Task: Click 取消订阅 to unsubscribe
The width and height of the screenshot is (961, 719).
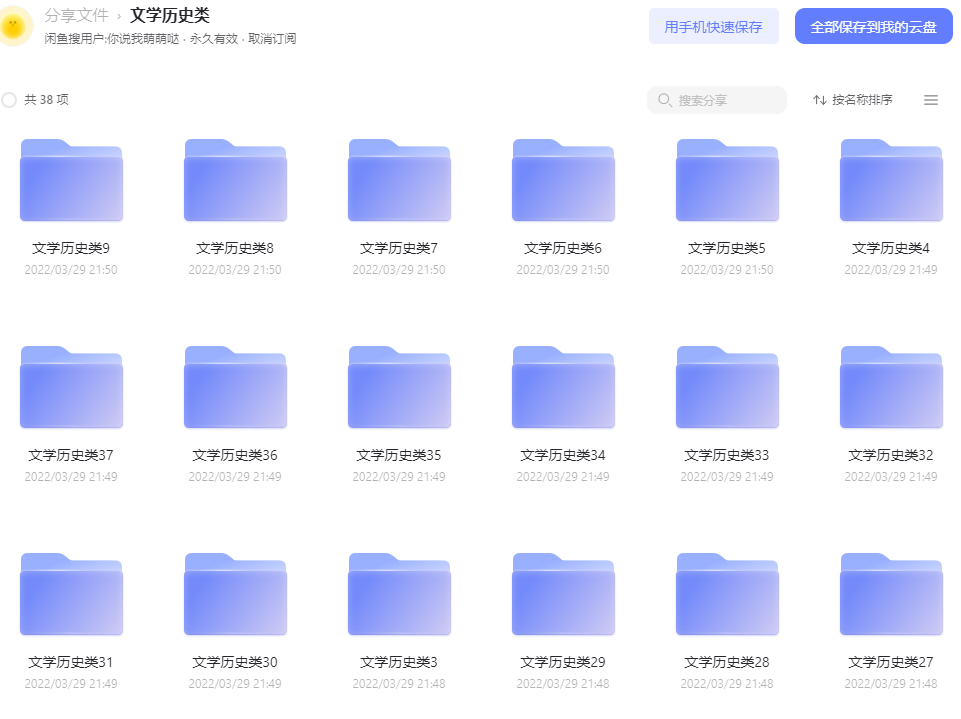Action: 272,39
